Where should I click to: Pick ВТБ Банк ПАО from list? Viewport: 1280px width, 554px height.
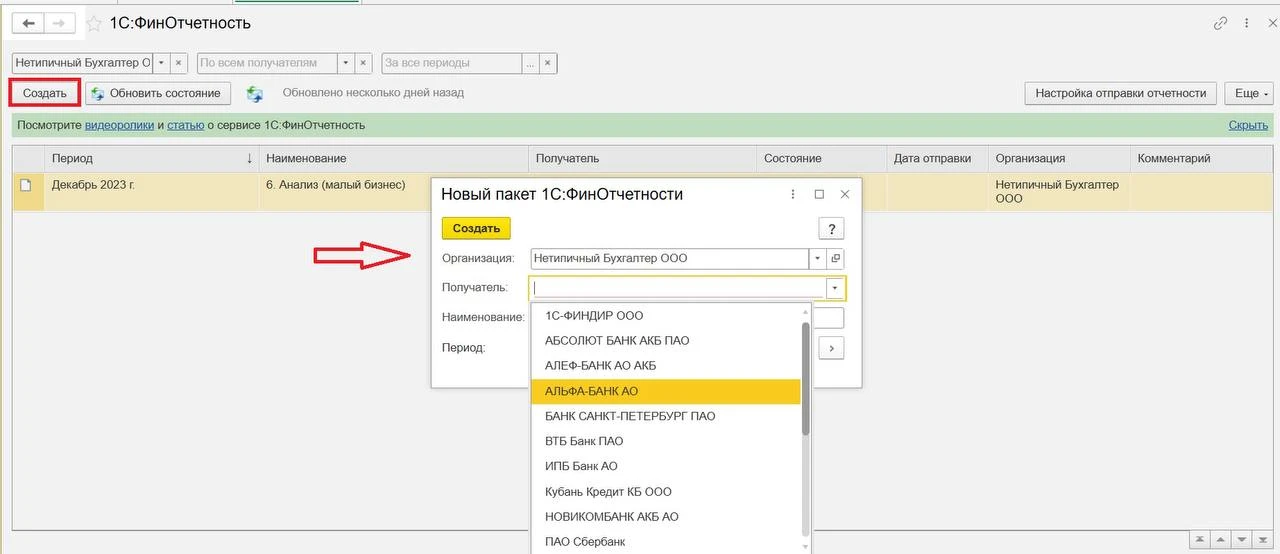point(666,441)
